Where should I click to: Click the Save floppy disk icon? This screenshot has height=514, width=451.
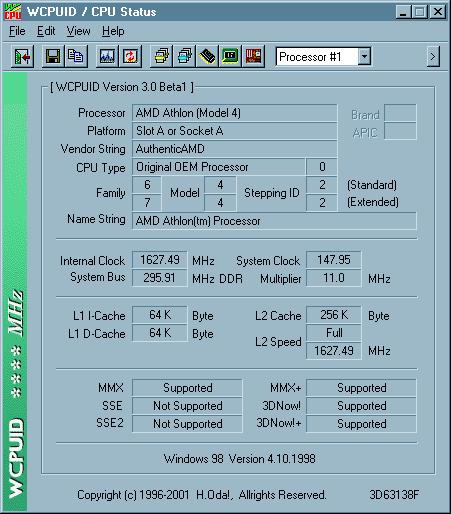pyautogui.click(x=53, y=56)
